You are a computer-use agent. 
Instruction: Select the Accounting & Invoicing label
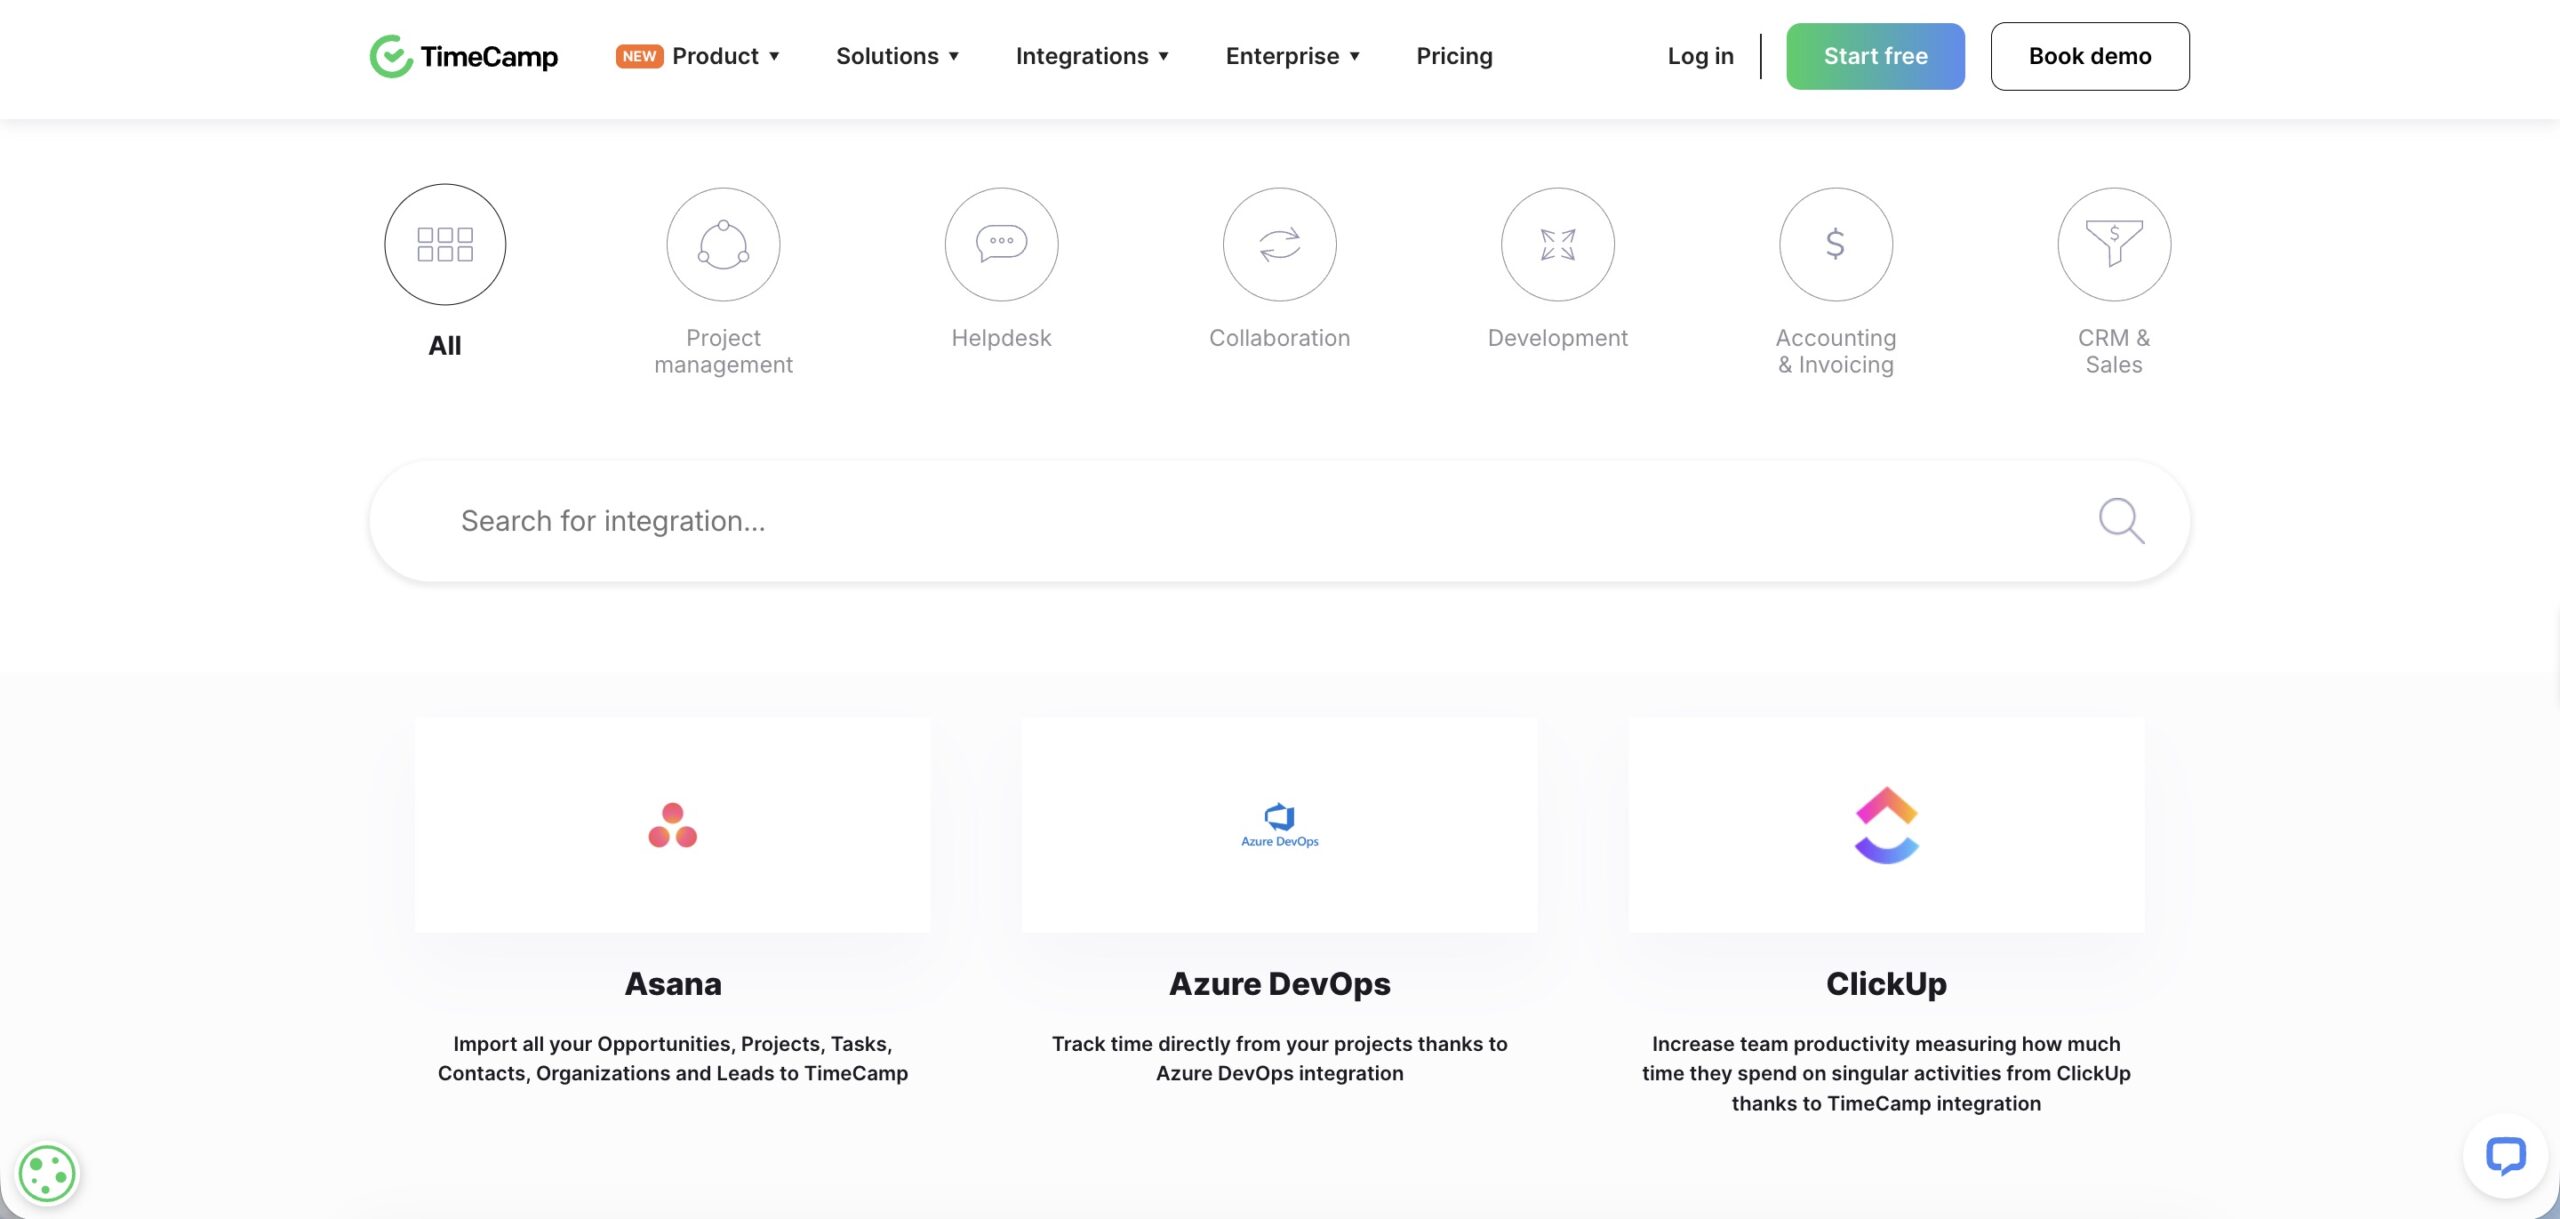pos(1835,351)
